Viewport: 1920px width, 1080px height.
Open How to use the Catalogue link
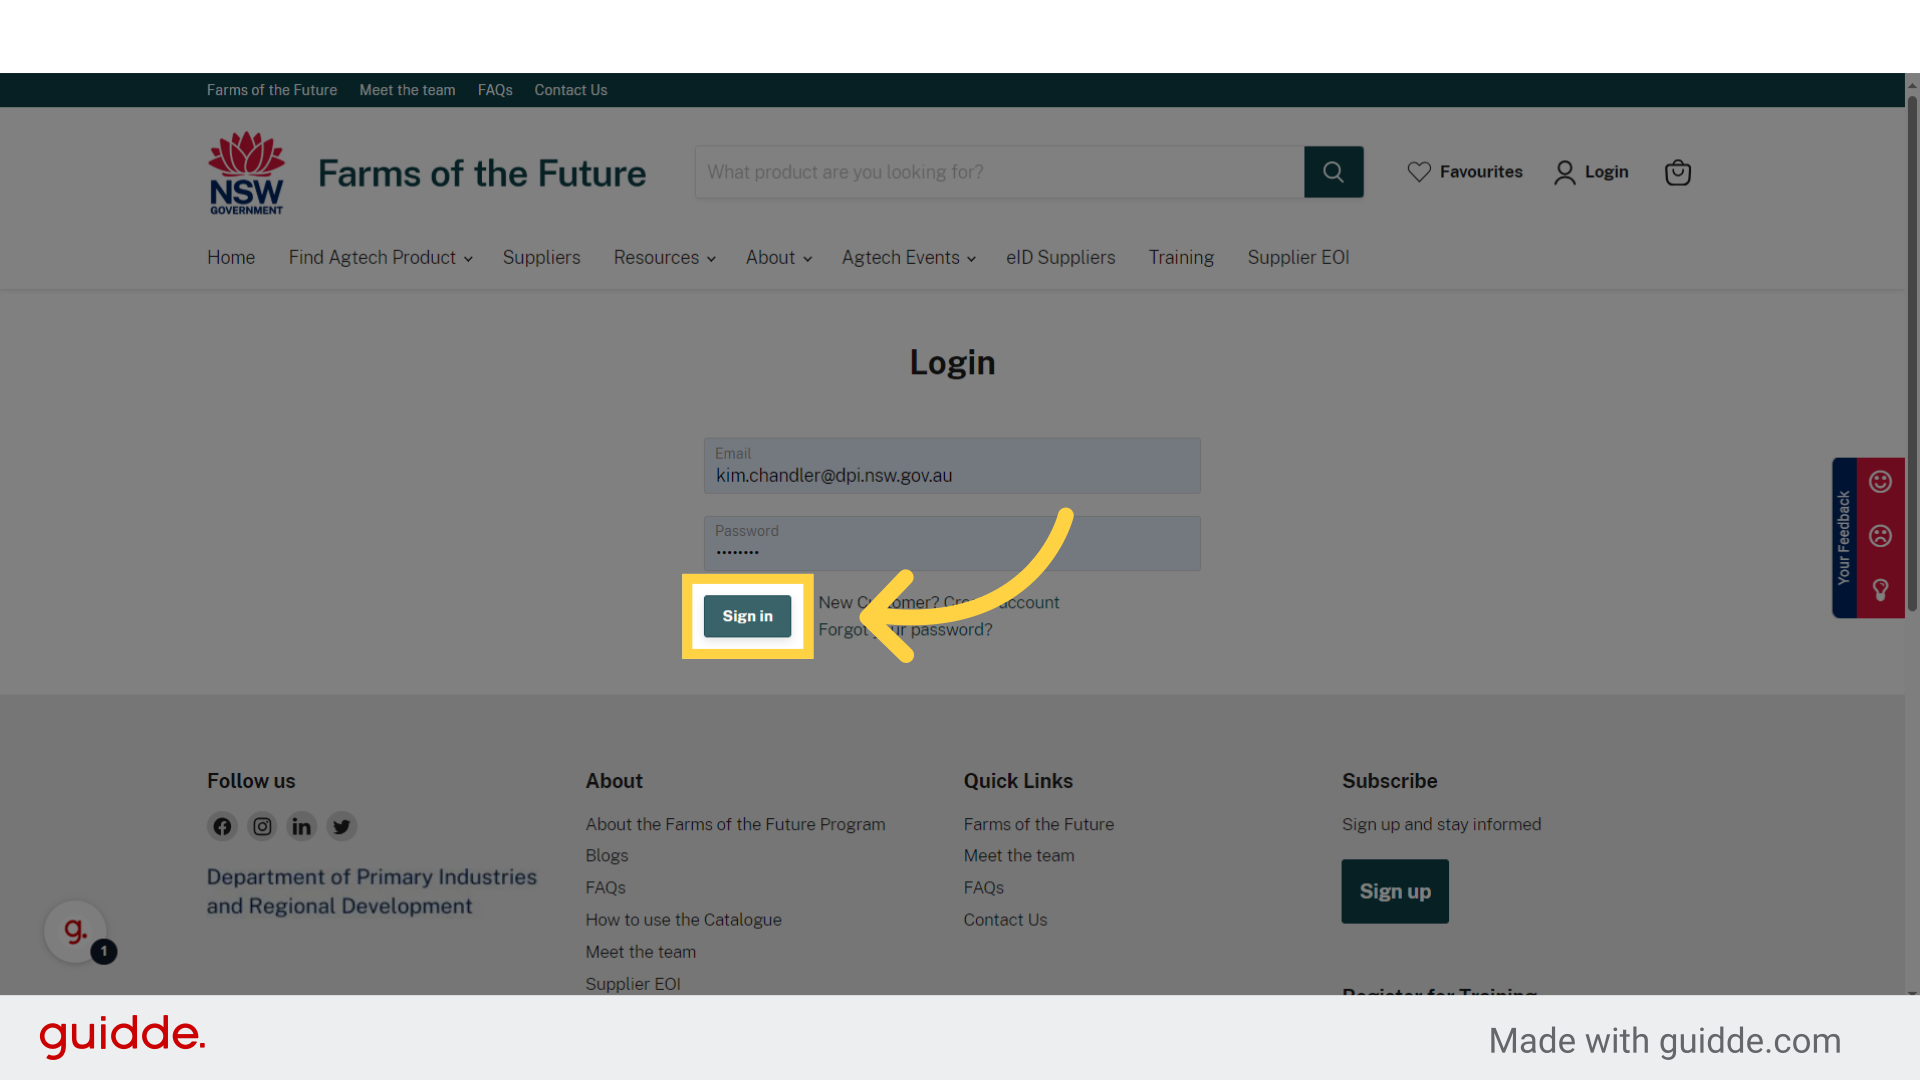[x=683, y=920]
